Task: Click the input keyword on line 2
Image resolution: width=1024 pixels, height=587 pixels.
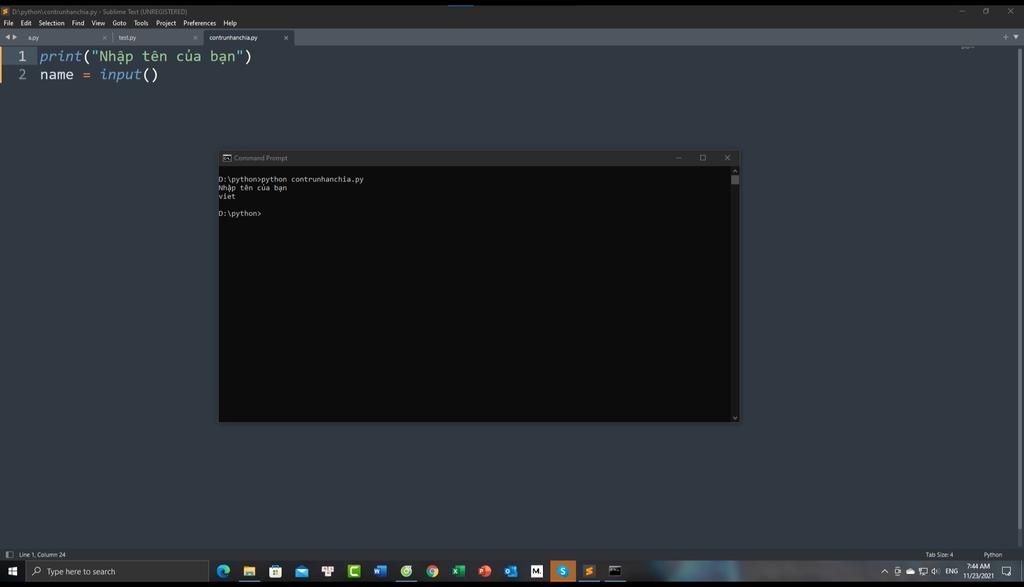Action: pos(120,74)
